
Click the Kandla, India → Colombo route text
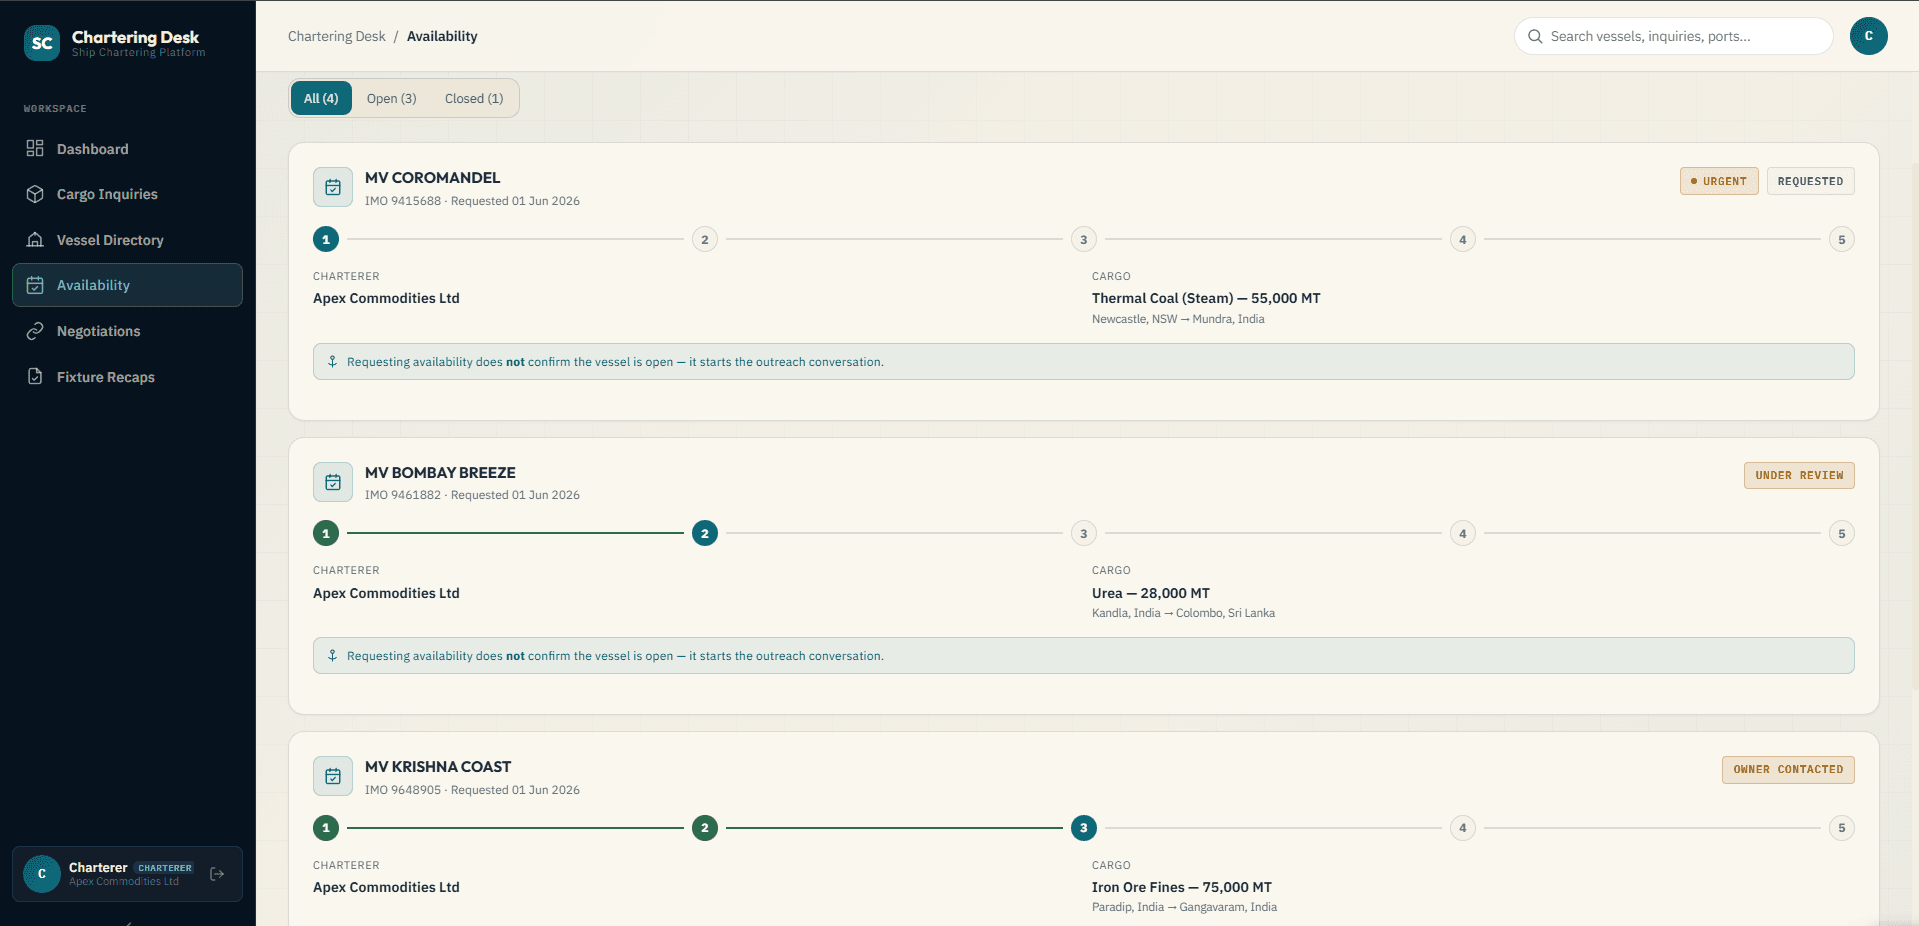(1183, 613)
